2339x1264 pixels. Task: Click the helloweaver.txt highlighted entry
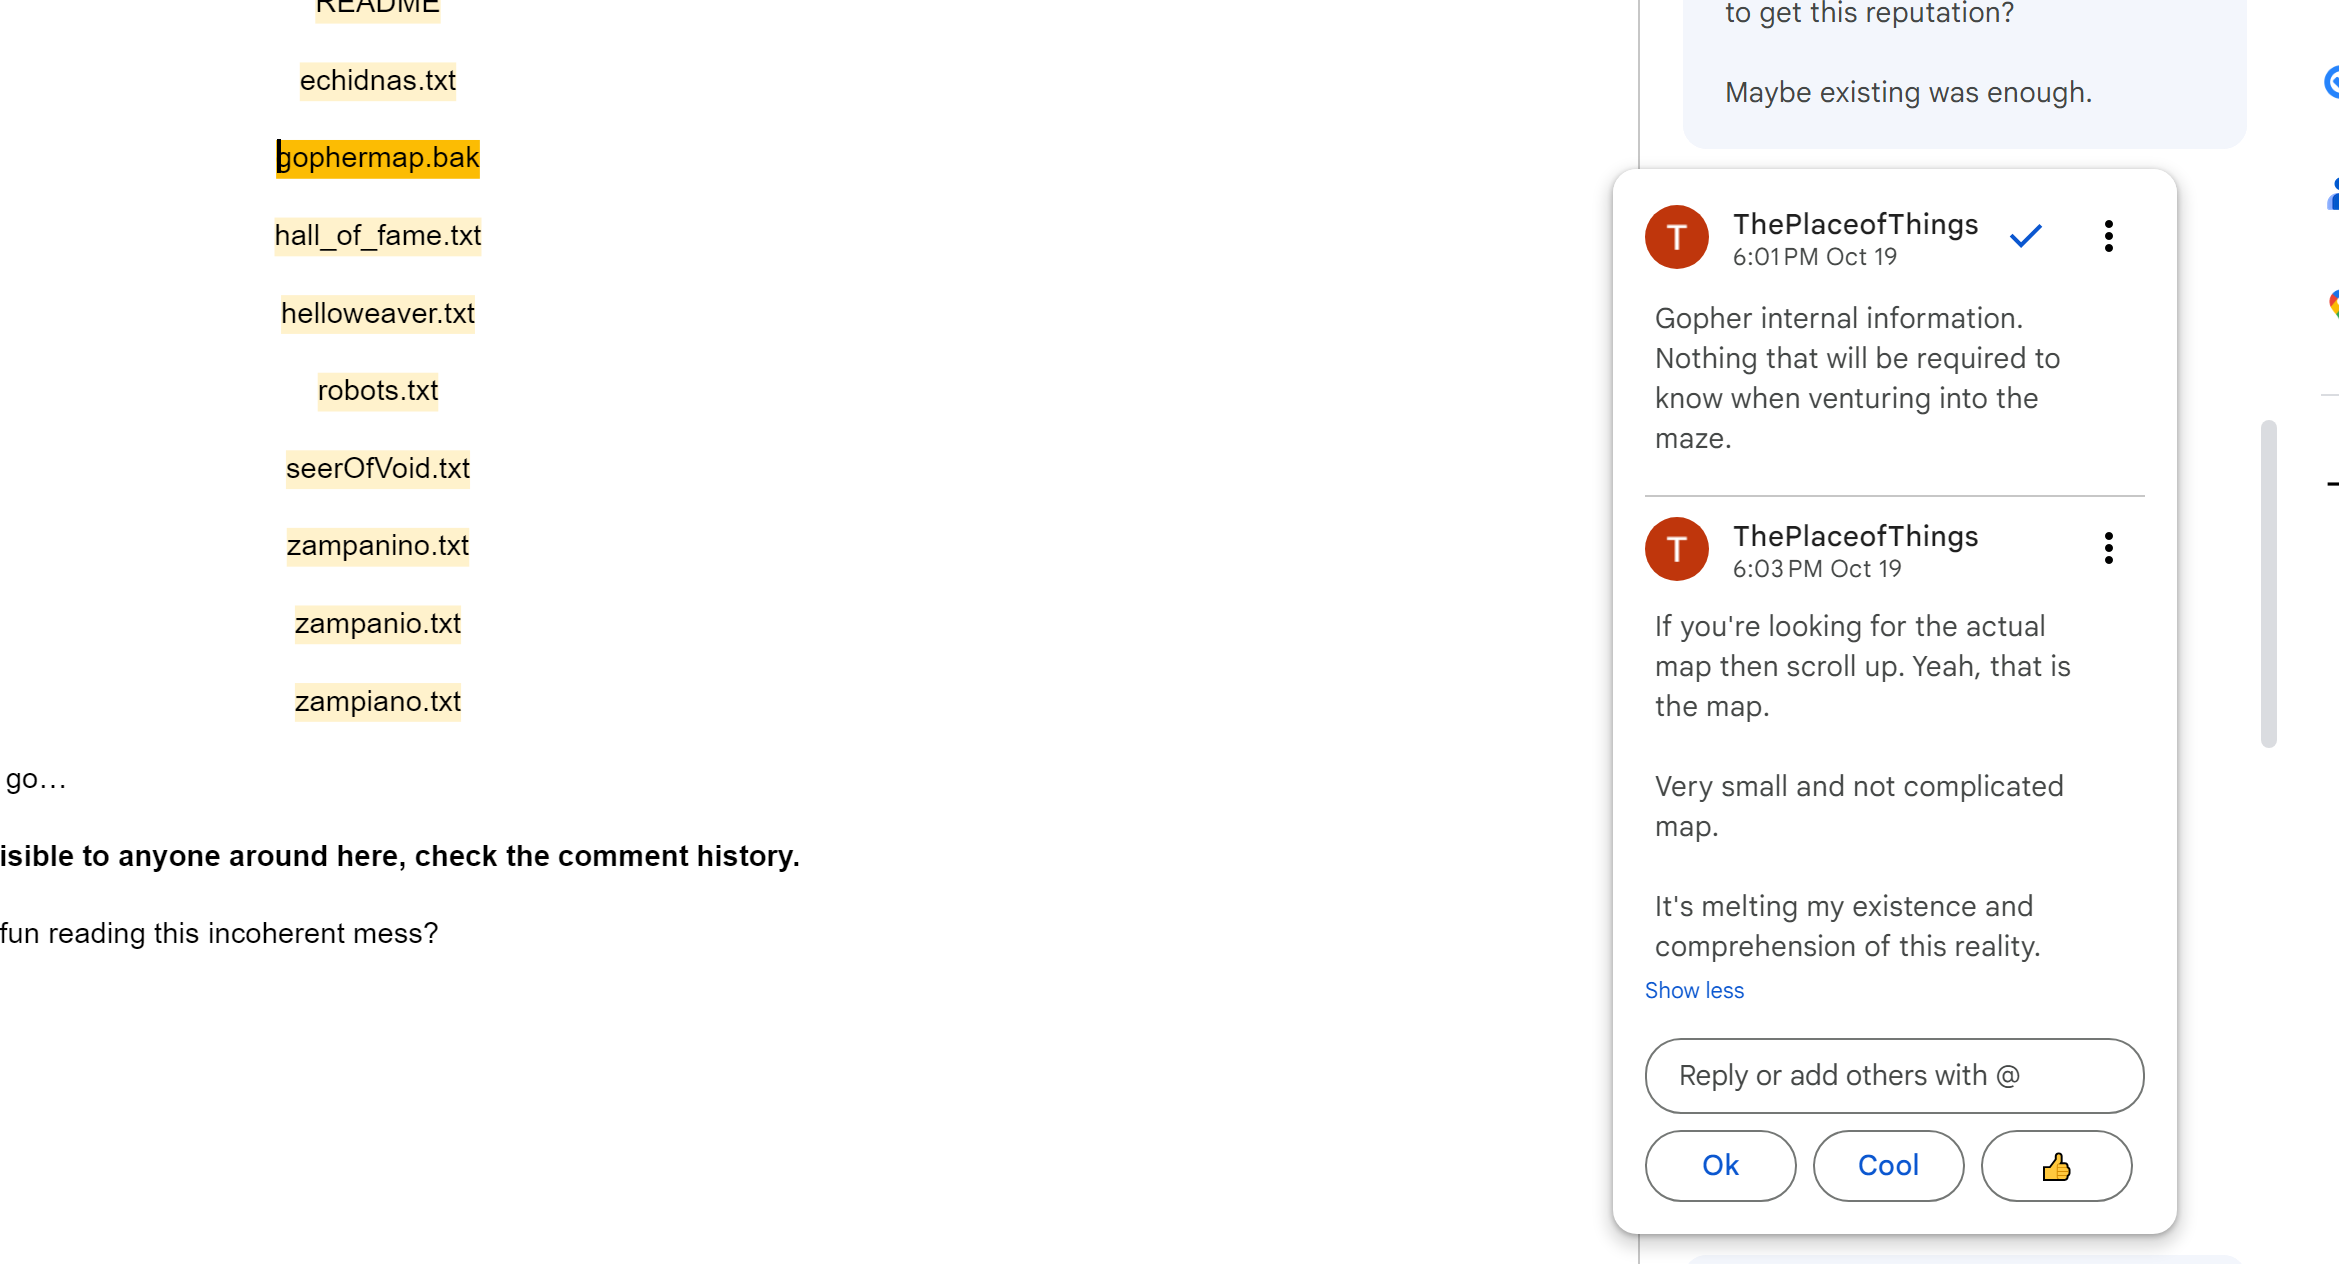coord(378,314)
